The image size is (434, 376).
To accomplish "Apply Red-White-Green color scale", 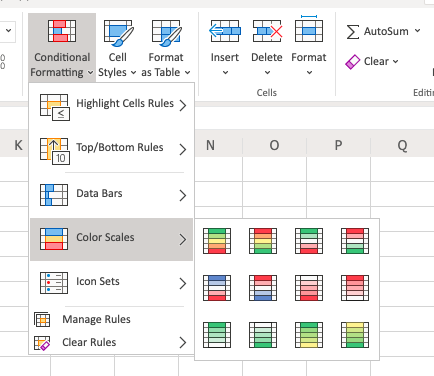I will click(x=355, y=241).
